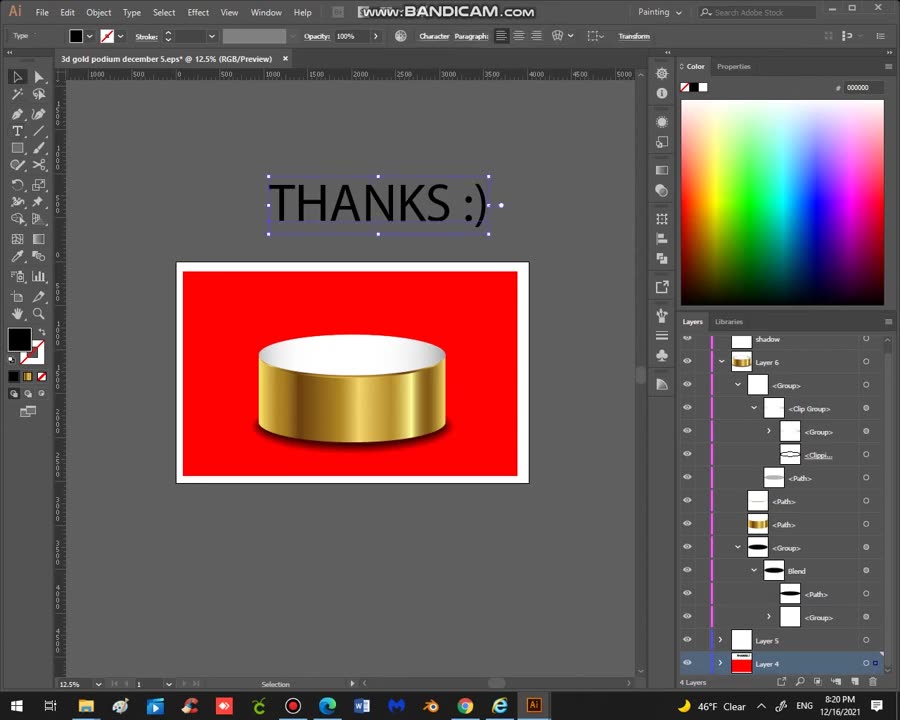Select the Column Graph tool

pos(38,276)
